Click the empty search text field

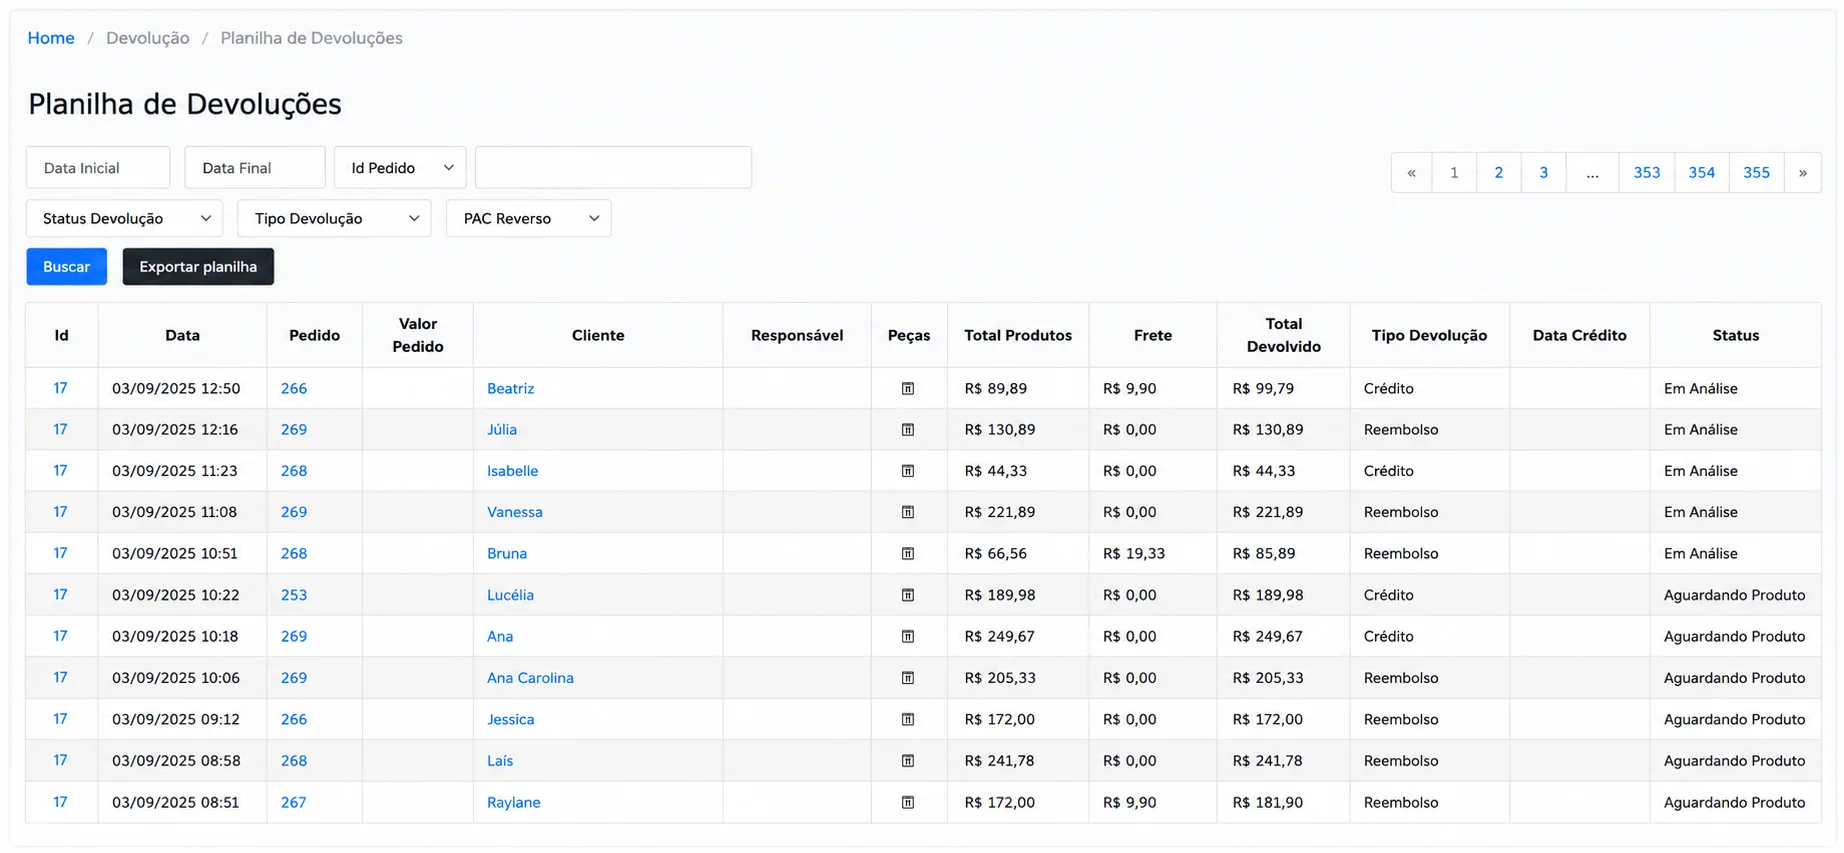click(613, 168)
